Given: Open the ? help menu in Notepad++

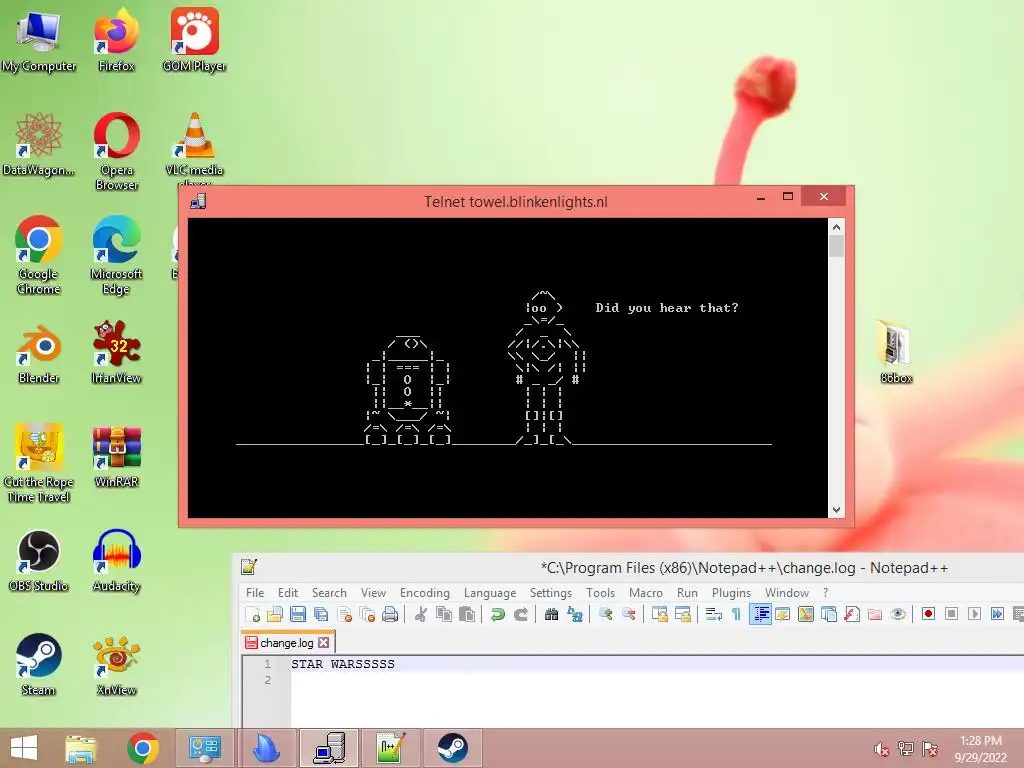Looking at the screenshot, I should point(825,592).
